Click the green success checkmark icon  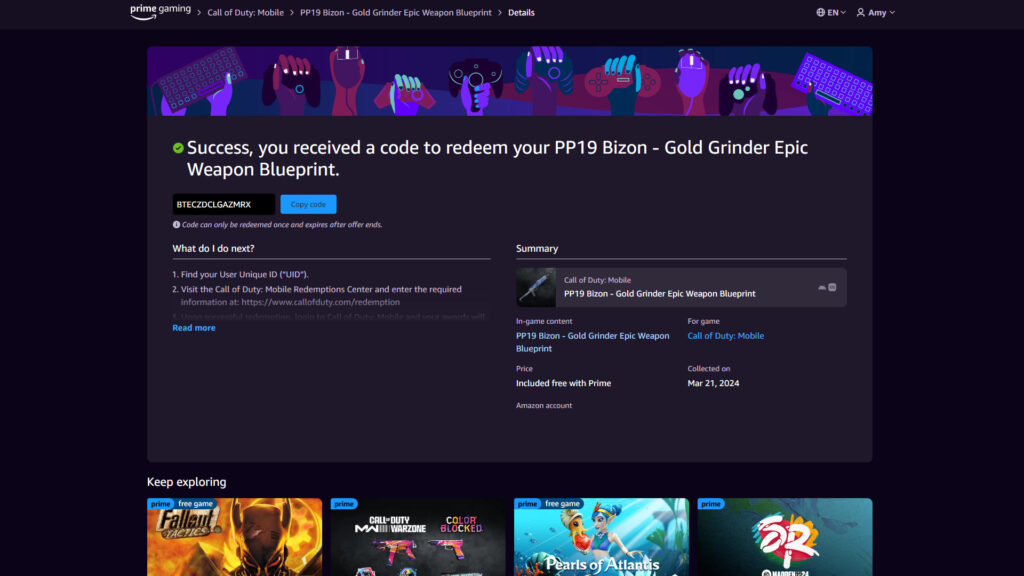pos(178,148)
